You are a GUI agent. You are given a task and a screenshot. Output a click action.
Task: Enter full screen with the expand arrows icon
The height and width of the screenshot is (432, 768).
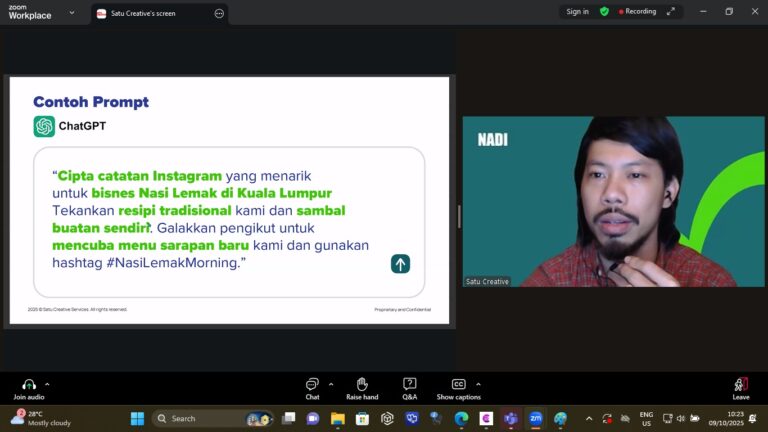click(671, 12)
